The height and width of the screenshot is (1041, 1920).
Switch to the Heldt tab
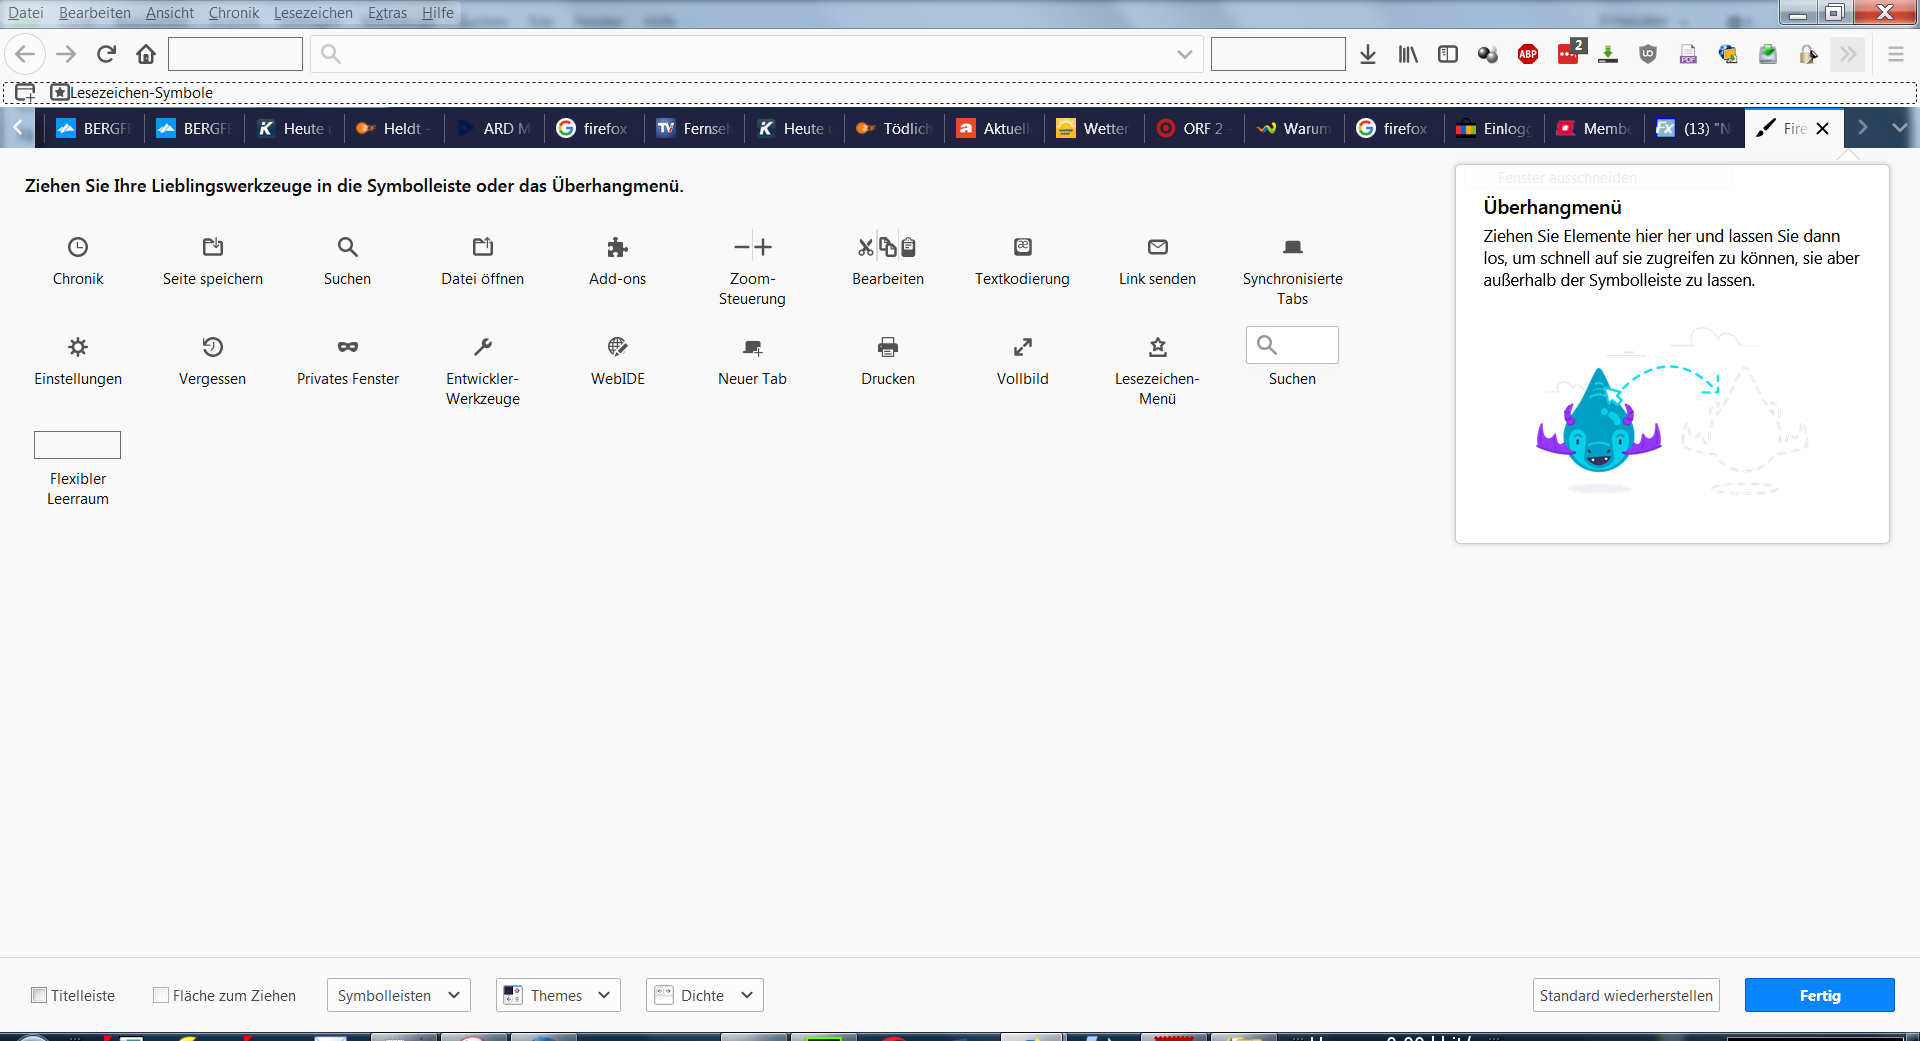pos(394,128)
